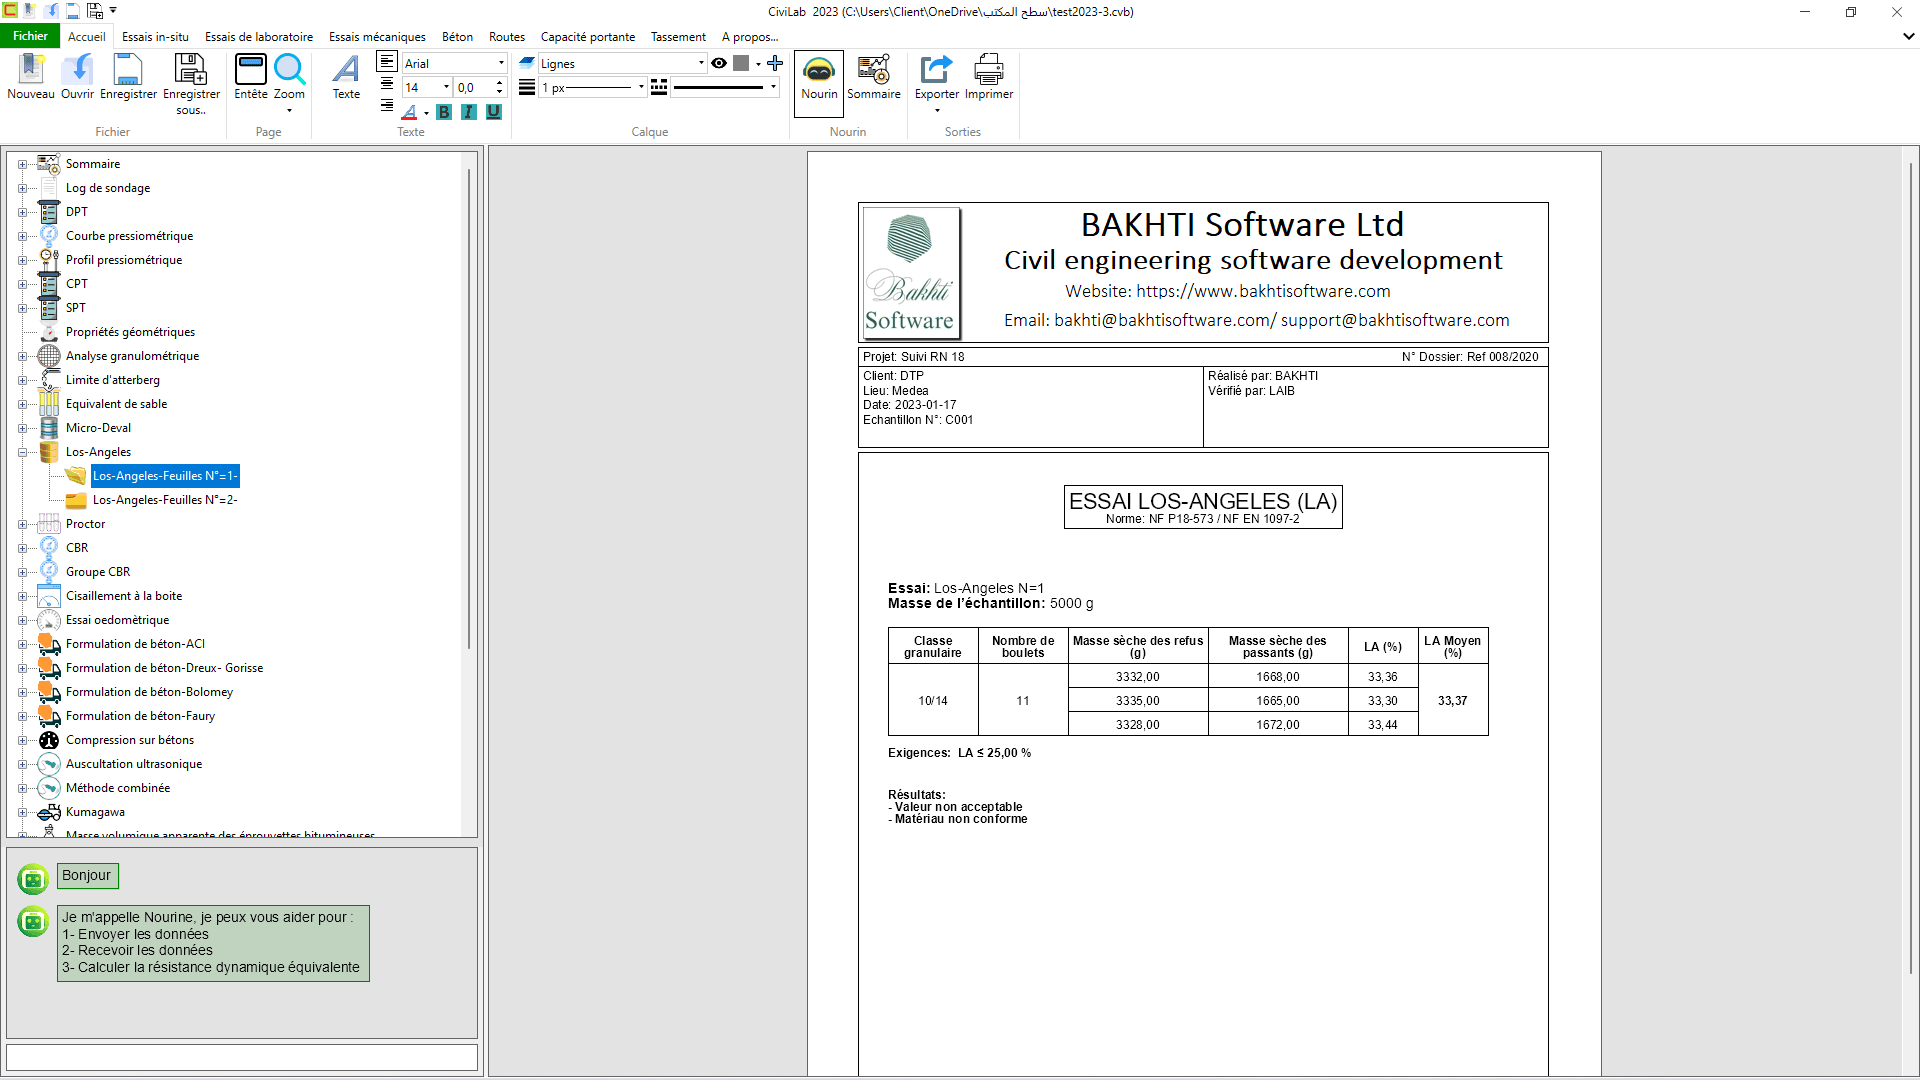Viewport: 1920px width, 1080px height.
Task: Open the Sommaire summary tool
Action: 873,77
